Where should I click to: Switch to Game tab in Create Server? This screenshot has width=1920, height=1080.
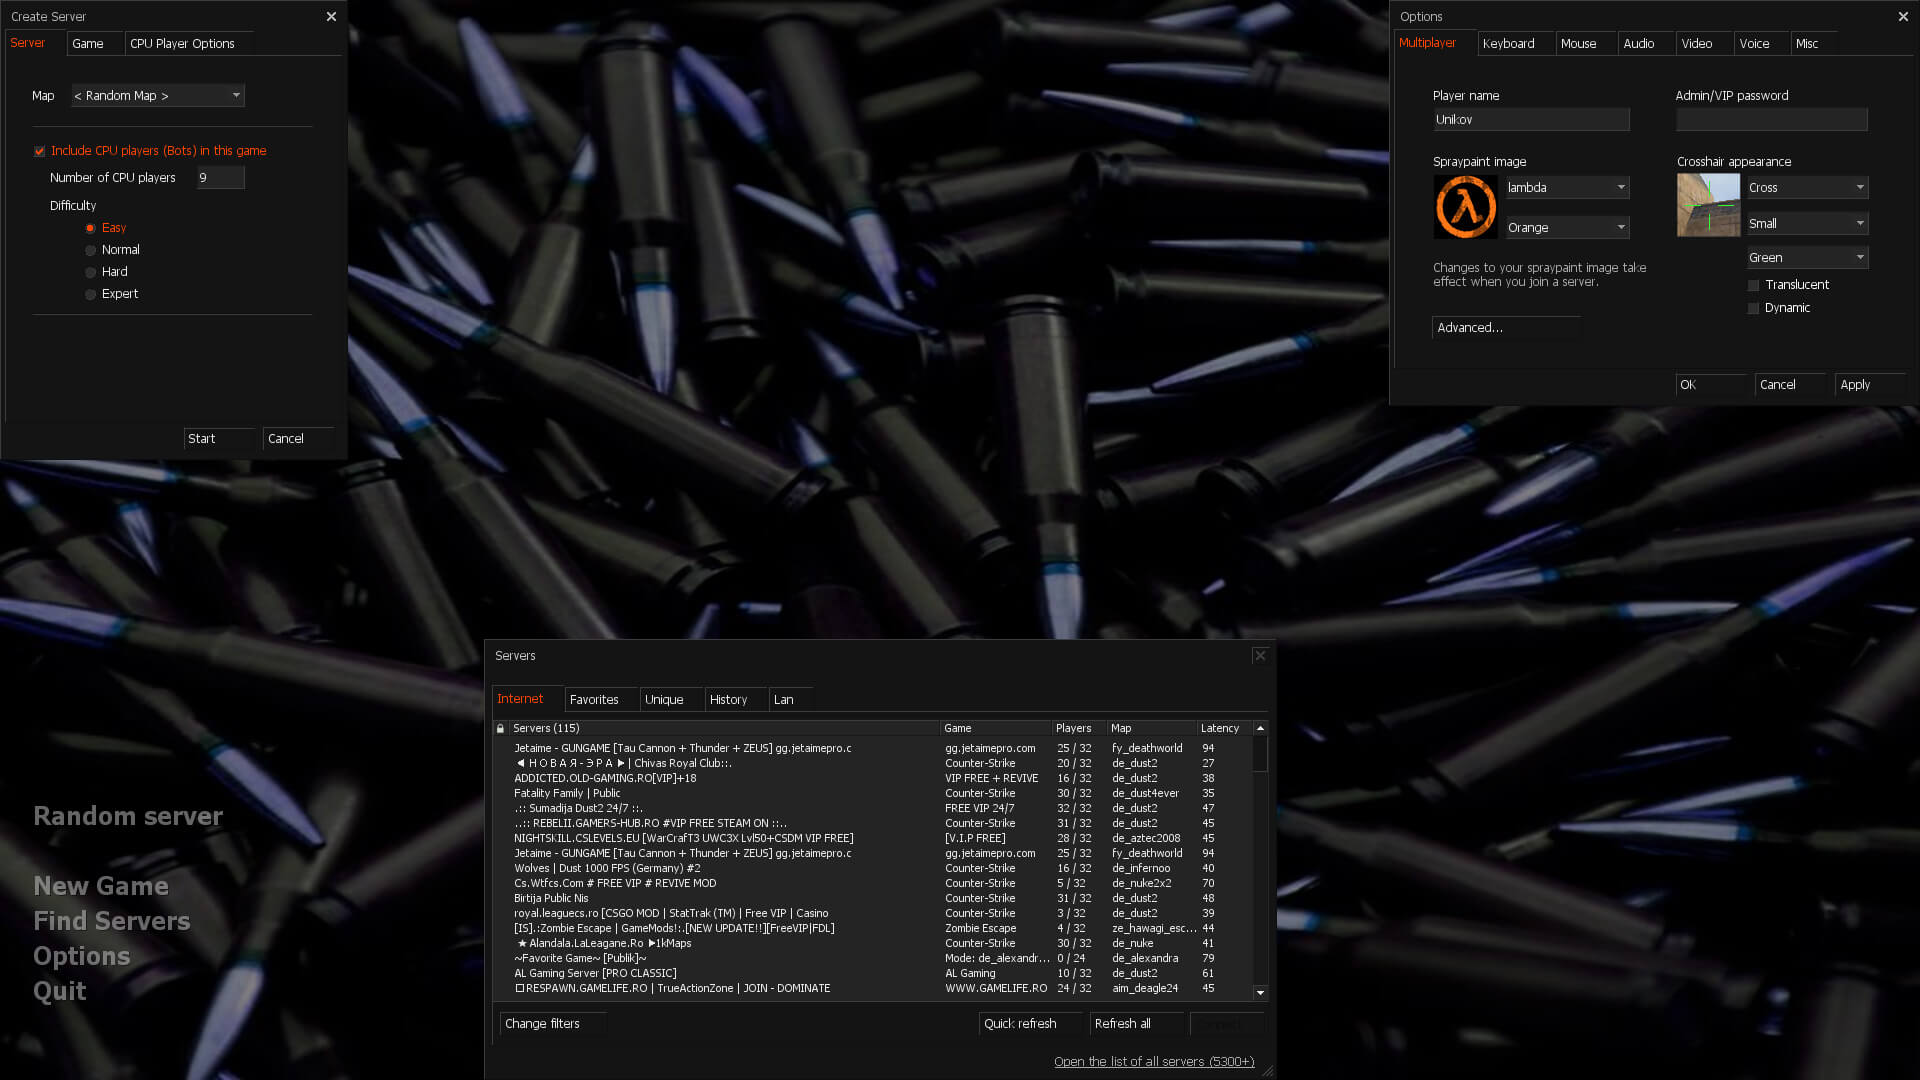coord(95,43)
